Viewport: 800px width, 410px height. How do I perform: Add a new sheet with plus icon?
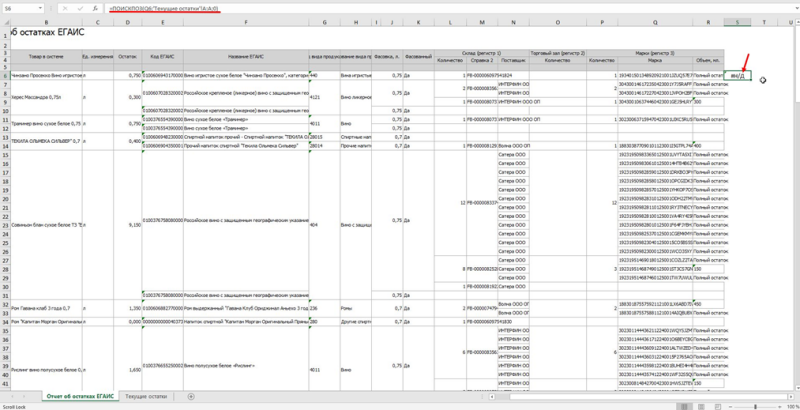[191, 396]
